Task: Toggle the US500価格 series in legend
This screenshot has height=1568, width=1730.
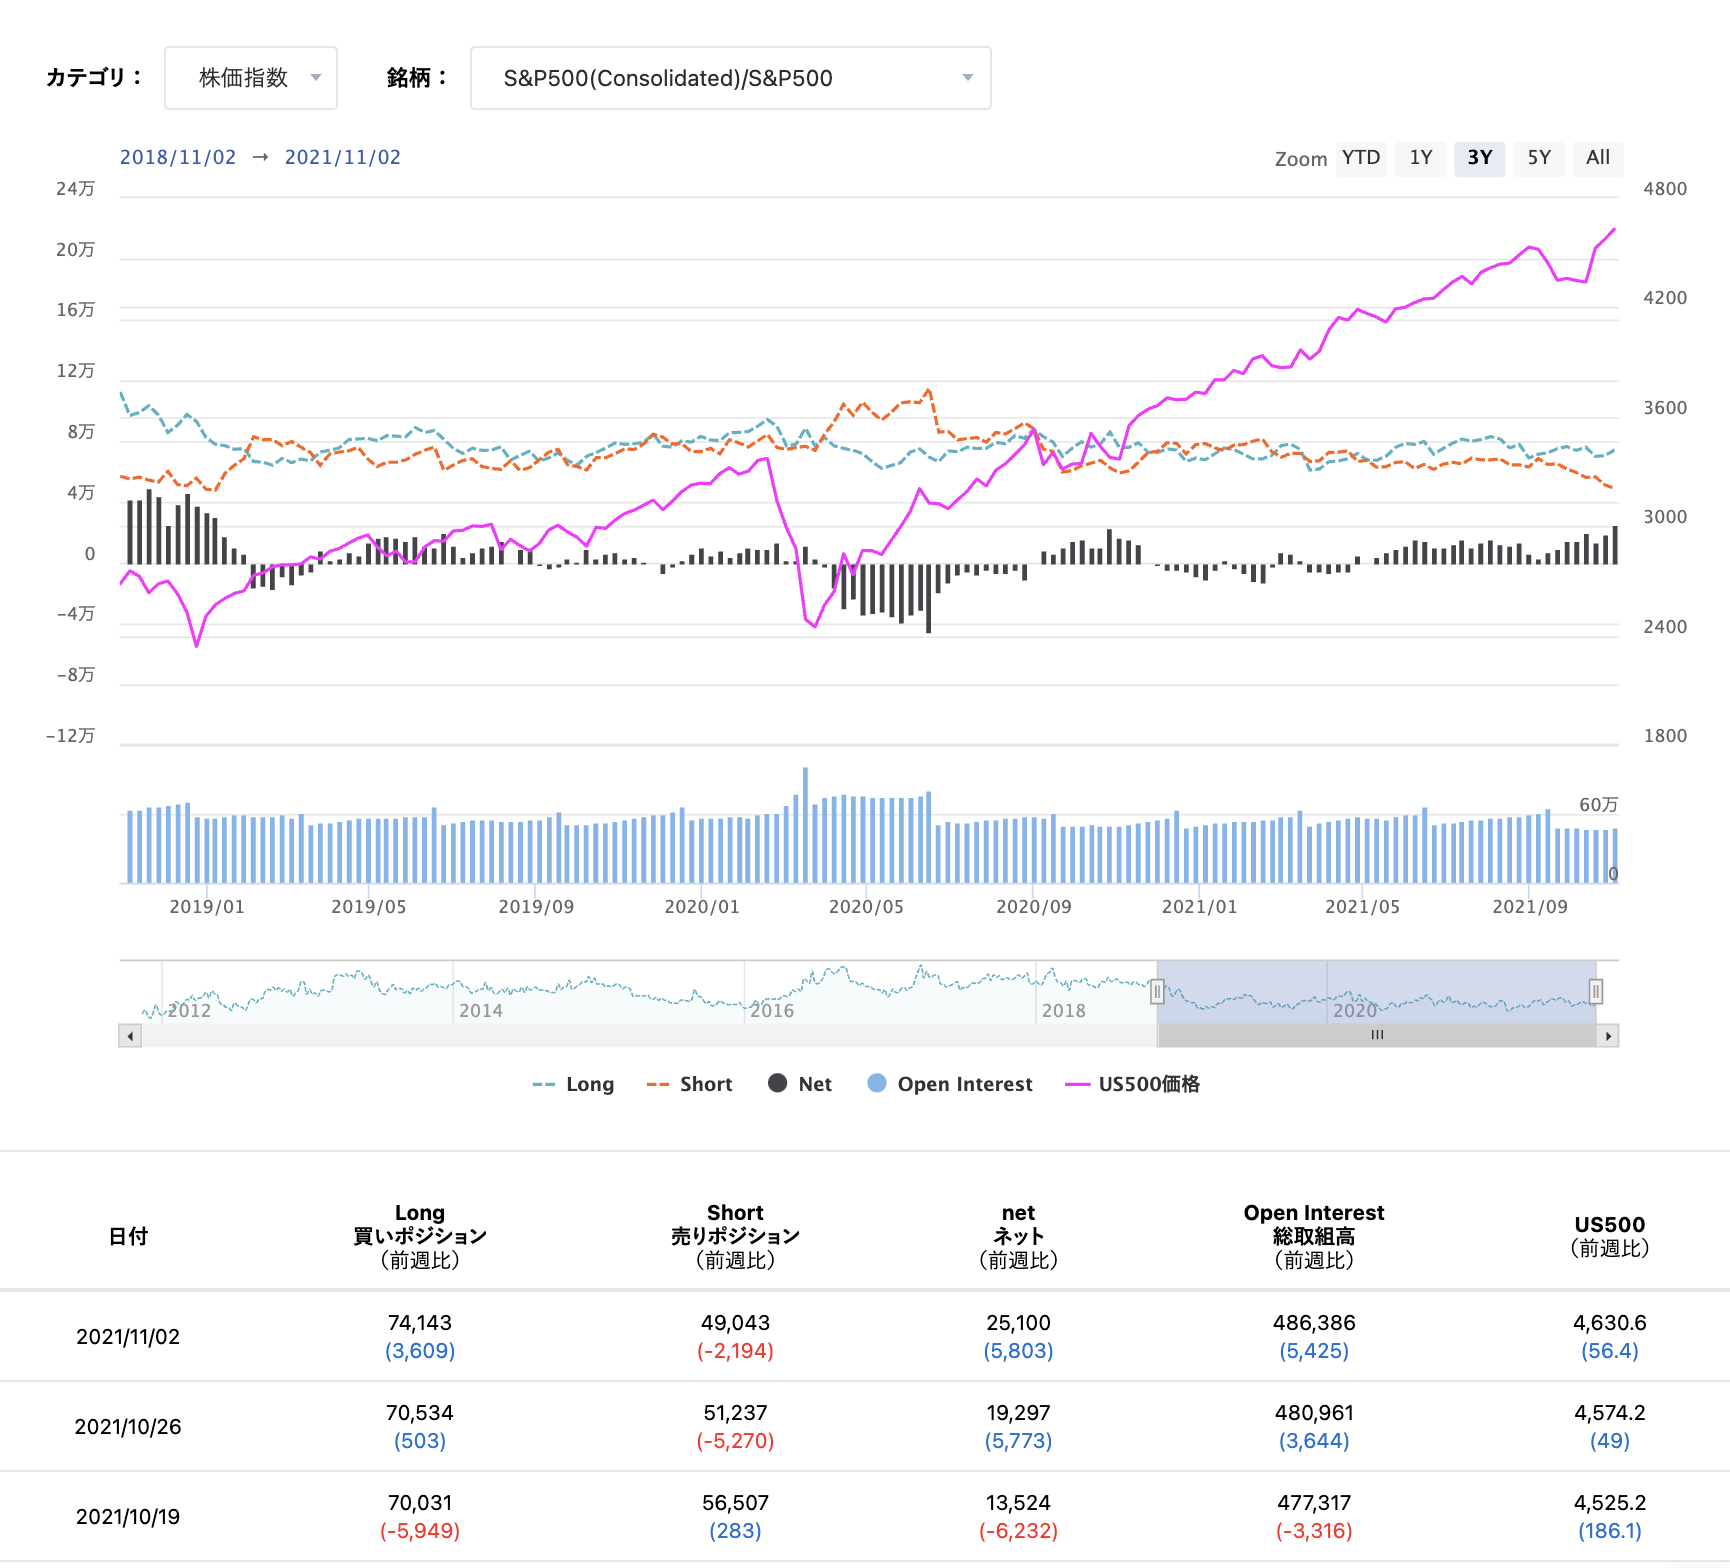Action: (1132, 1084)
